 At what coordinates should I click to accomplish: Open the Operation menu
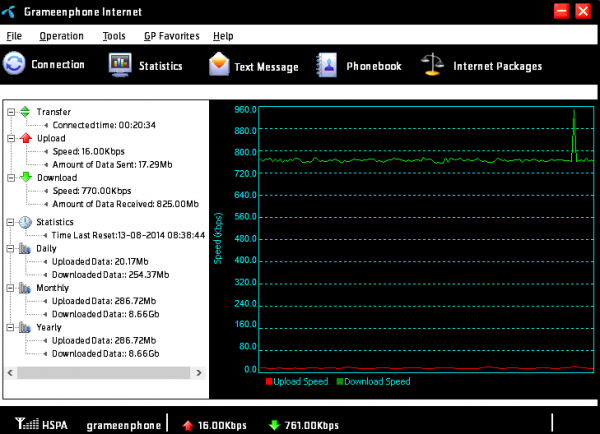click(x=61, y=36)
